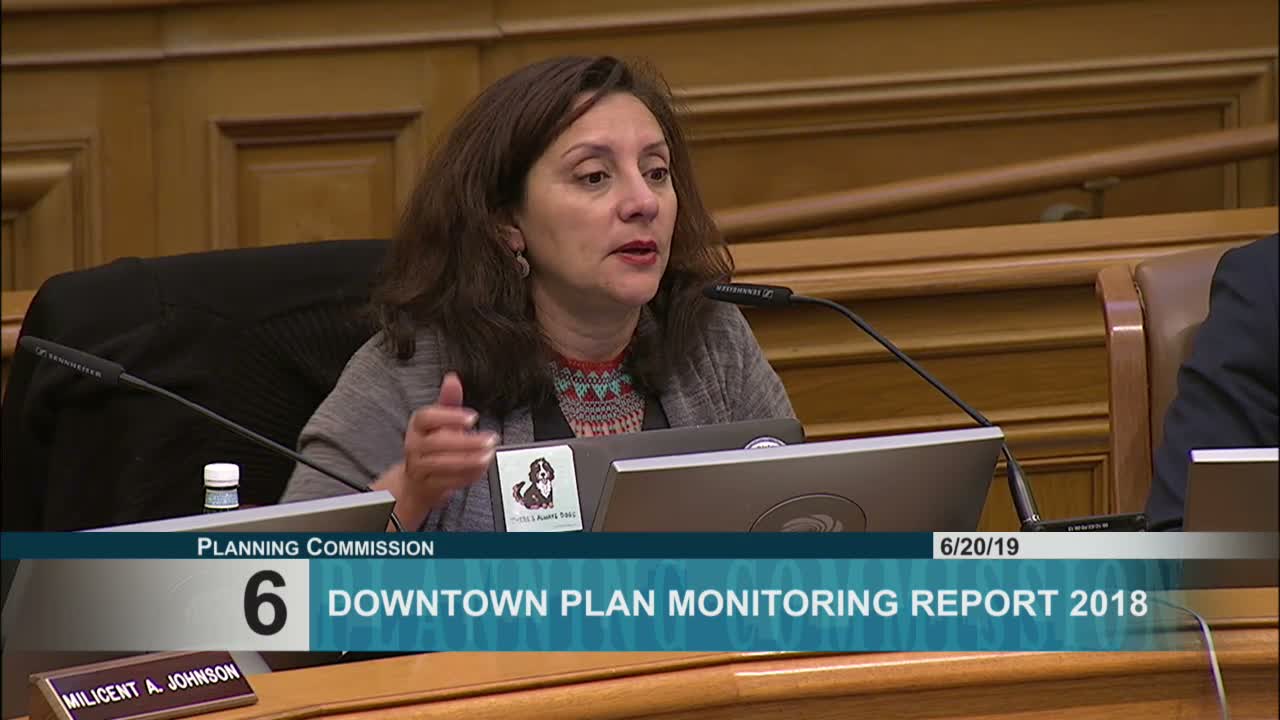Click the speaker's dangling earring

(x=522, y=263)
